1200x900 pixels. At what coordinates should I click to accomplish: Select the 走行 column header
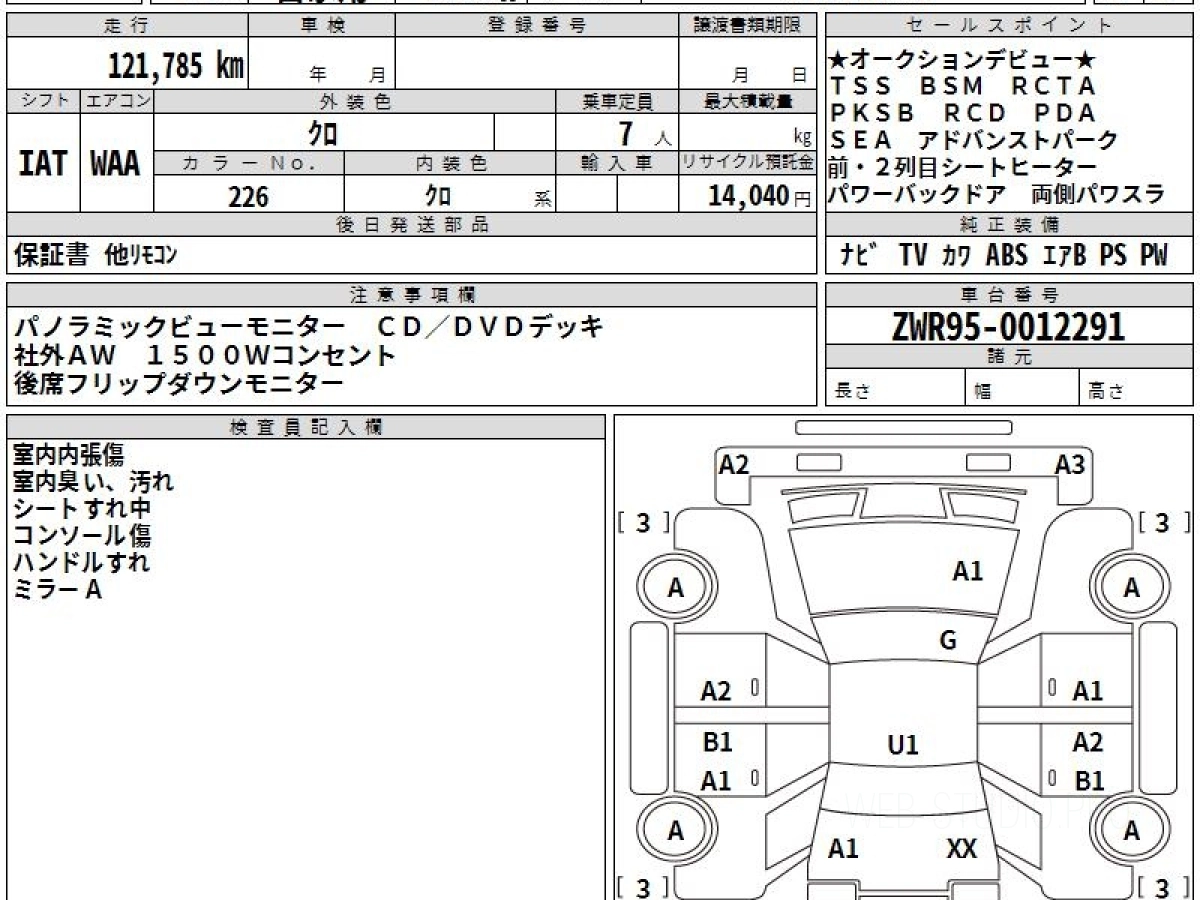pos(127,26)
